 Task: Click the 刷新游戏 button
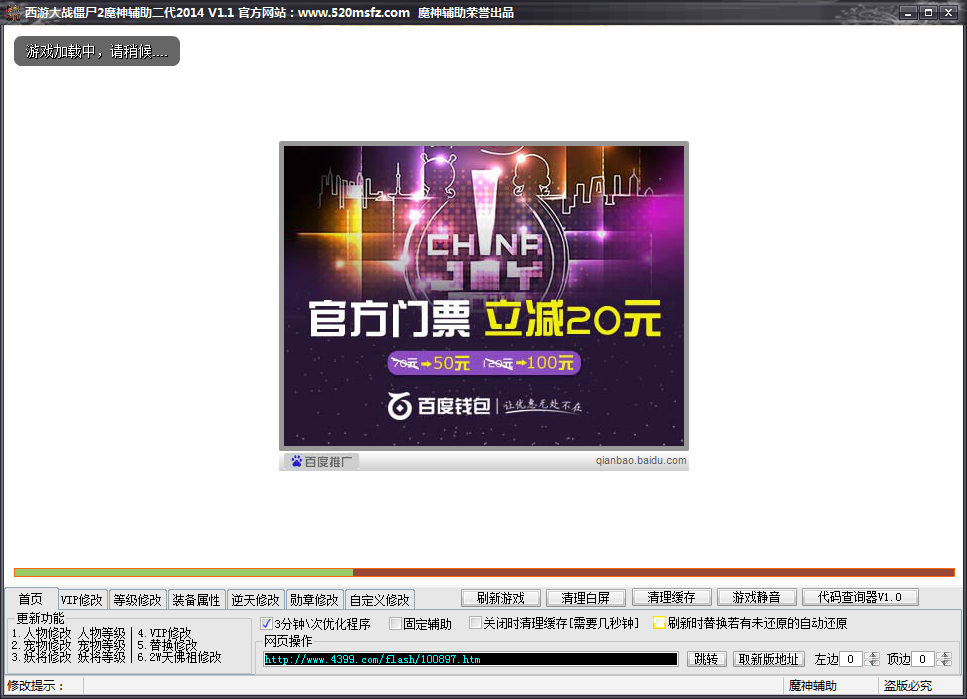point(501,598)
